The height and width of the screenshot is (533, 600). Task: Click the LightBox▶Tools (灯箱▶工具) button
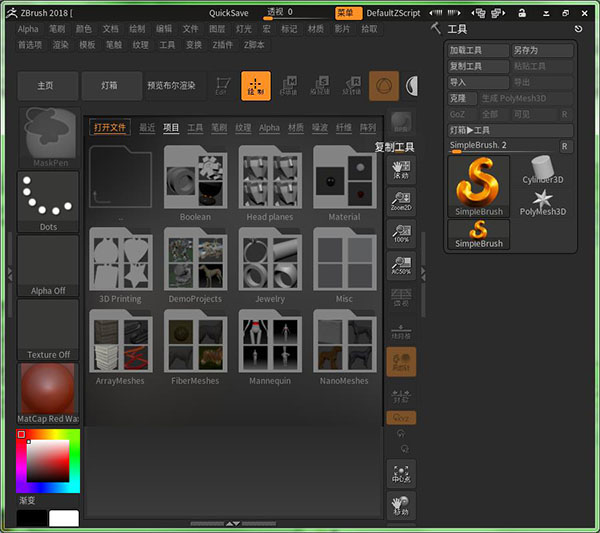510,130
